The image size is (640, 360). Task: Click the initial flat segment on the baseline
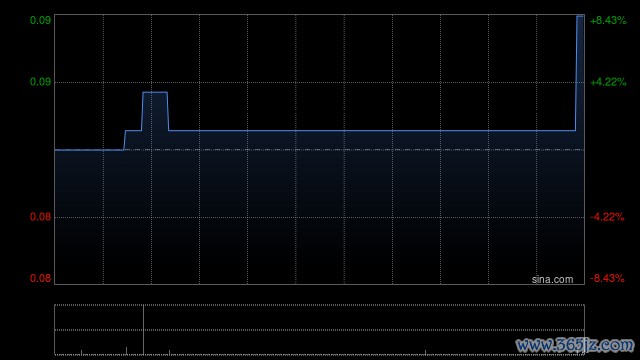[89, 150]
